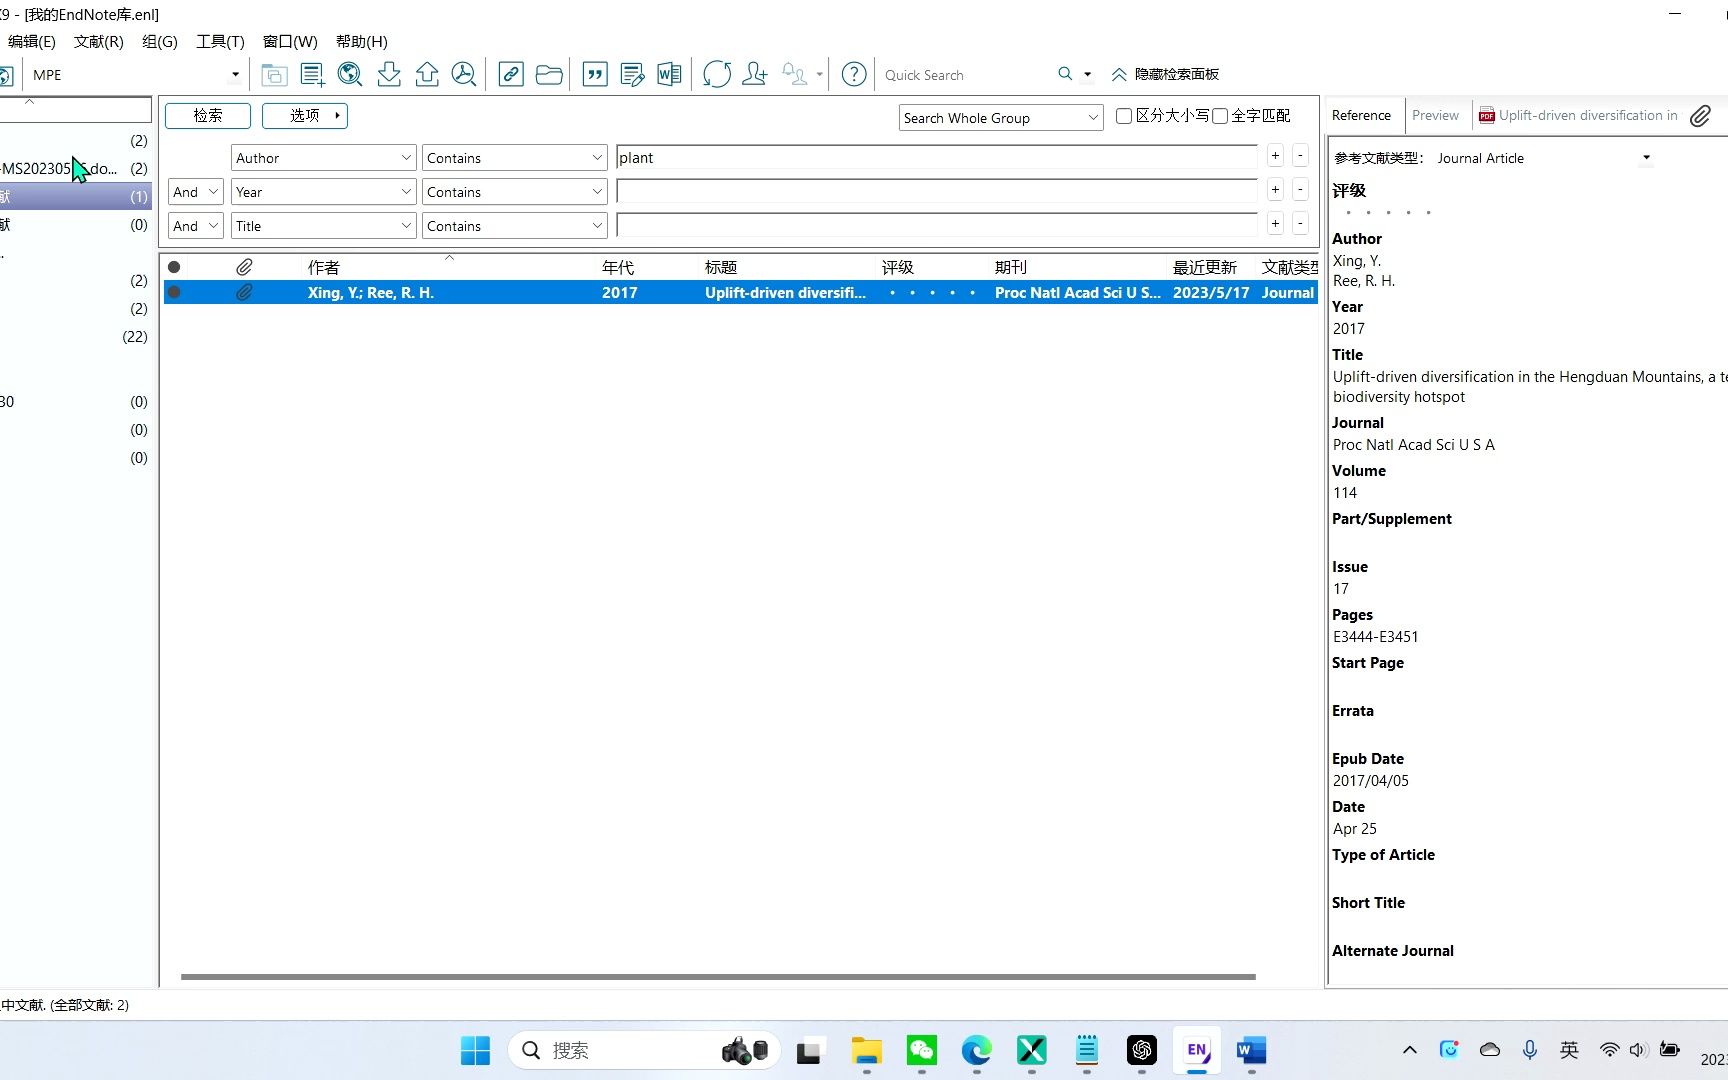Open the Author field dropdown
This screenshot has width=1728, height=1080.
tap(323, 158)
